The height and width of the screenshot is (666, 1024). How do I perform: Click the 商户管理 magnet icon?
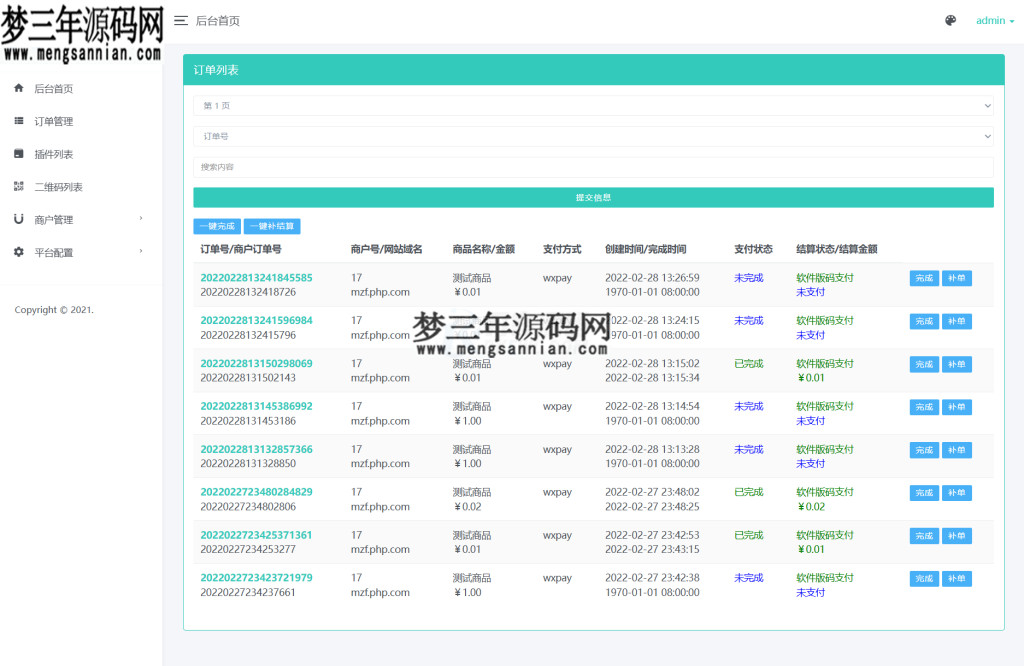pos(18,219)
